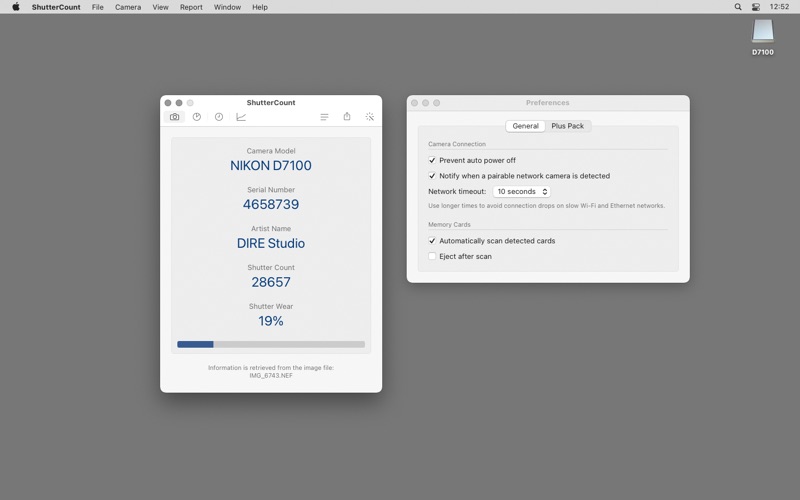The width and height of the screenshot is (800, 500).
Task: Open the Window menu
Action: pos(227,7)
